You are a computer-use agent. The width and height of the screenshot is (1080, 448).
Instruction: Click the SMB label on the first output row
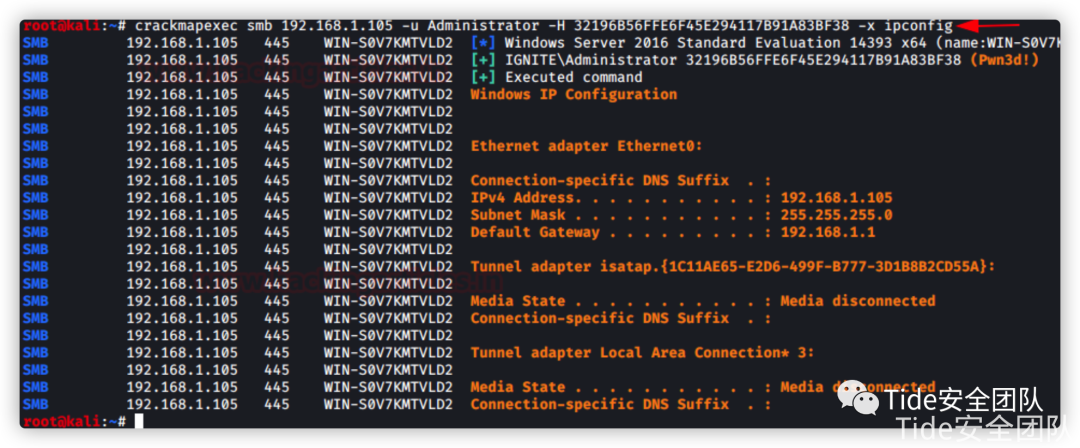tap(36, 43)
